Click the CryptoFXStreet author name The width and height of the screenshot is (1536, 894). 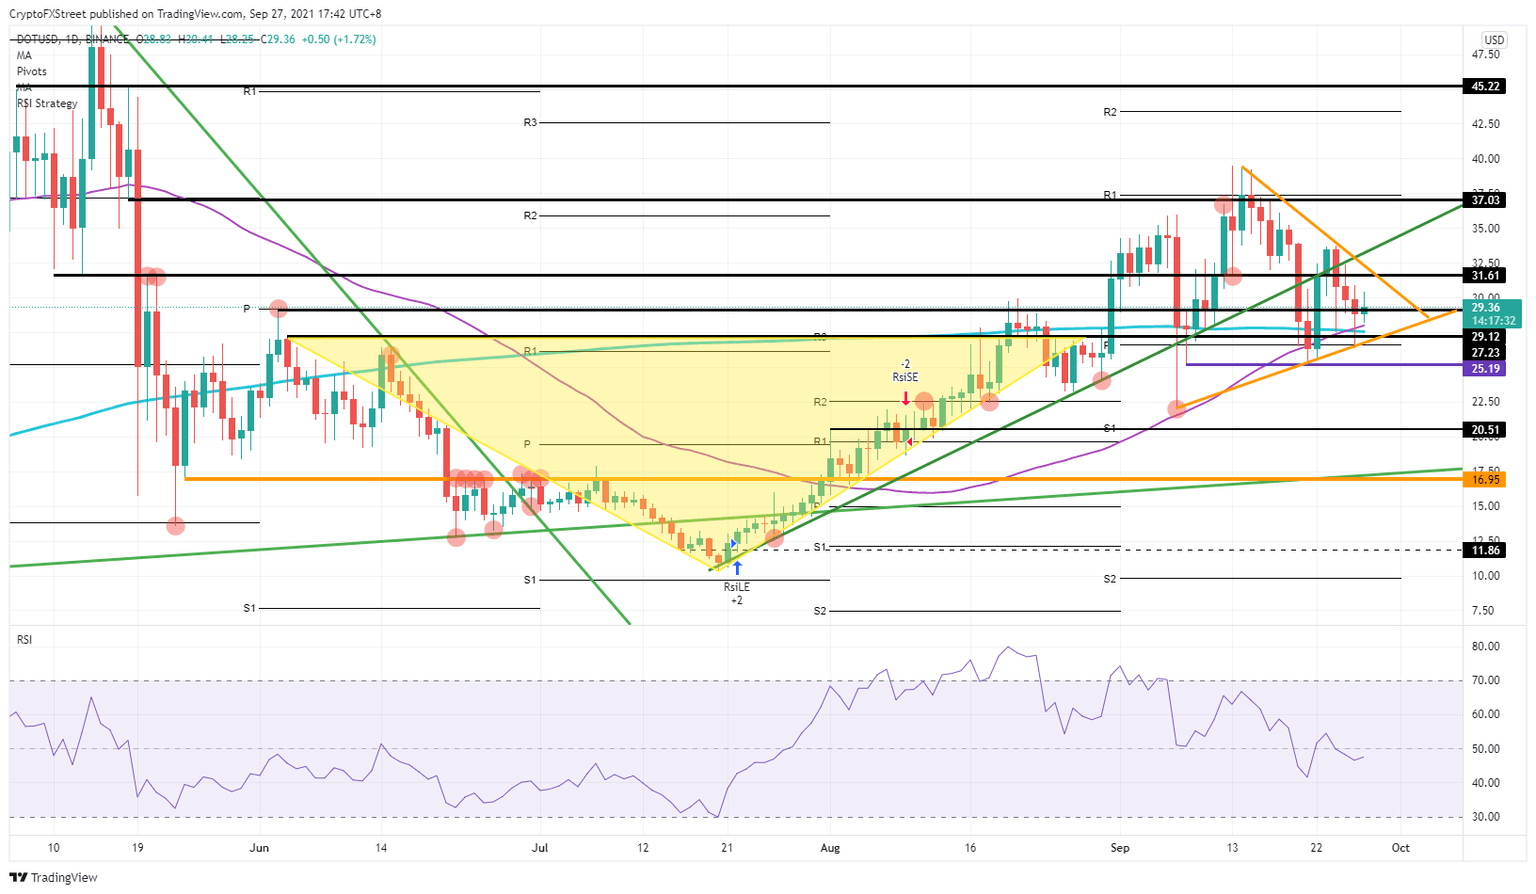[45, 14]
